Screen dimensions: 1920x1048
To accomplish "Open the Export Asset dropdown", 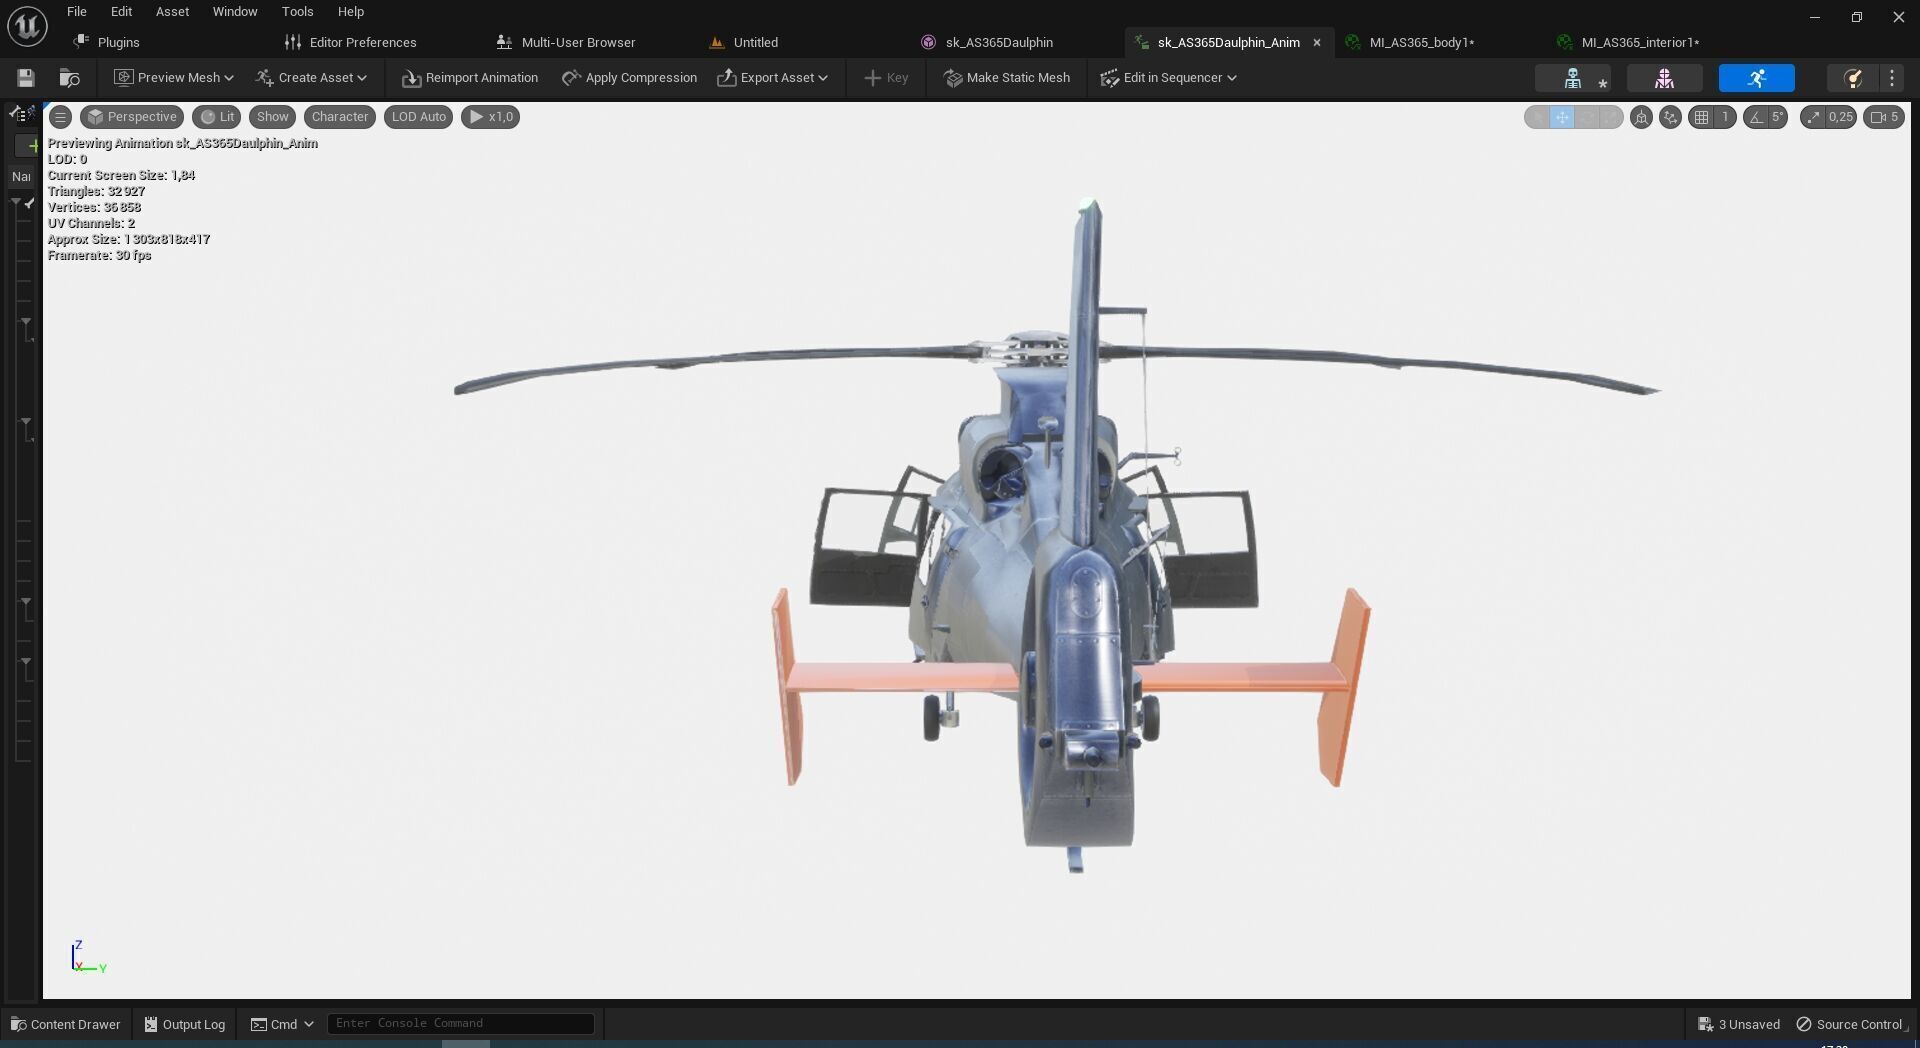I will (x=773, y=78).
